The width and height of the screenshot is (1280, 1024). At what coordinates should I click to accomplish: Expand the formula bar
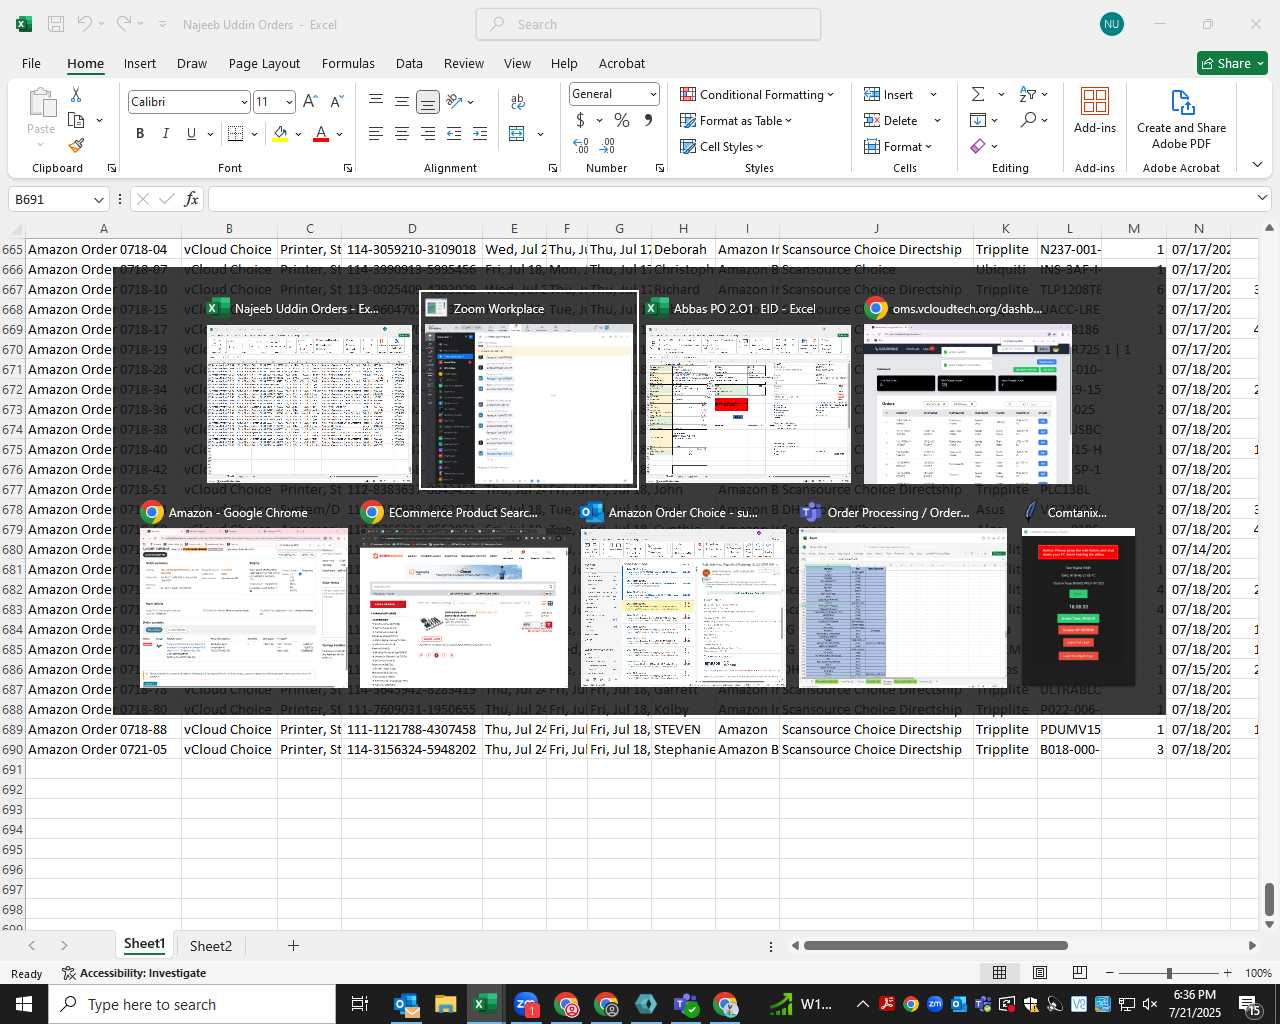click(1262, 198)
